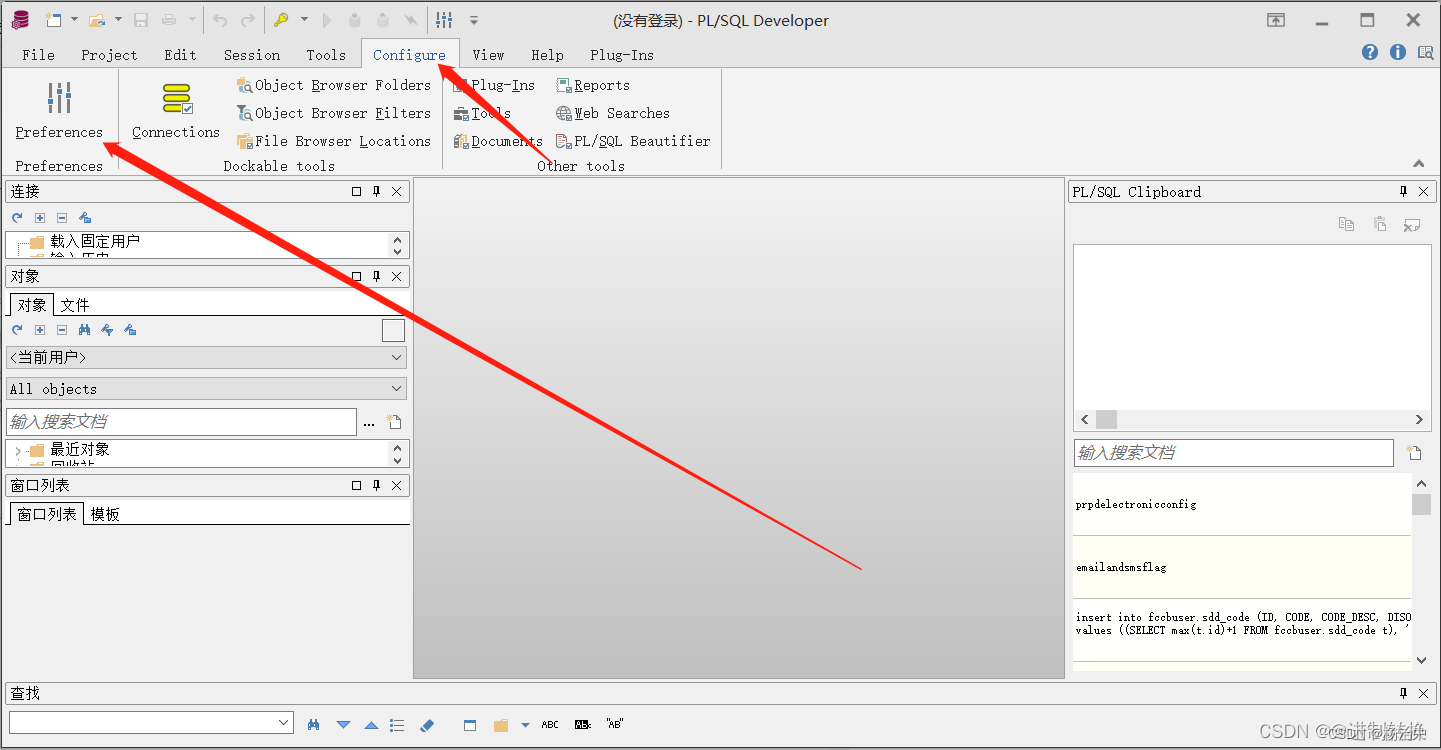Image resolution: width=1441 pixels, height=750 pixels.
Task: Click the right arrow of the clipboard horizontal scrollbar
Action: pyautogui.click(x=1419, y=420)
